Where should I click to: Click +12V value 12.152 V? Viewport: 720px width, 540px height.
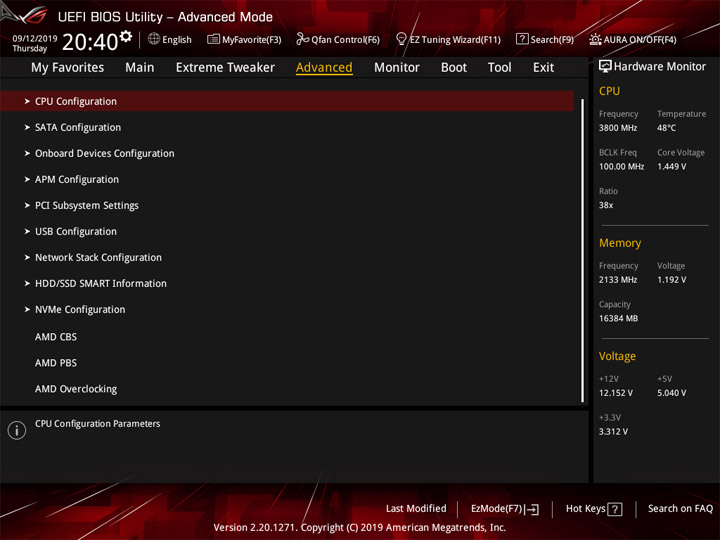pos(615,394)
